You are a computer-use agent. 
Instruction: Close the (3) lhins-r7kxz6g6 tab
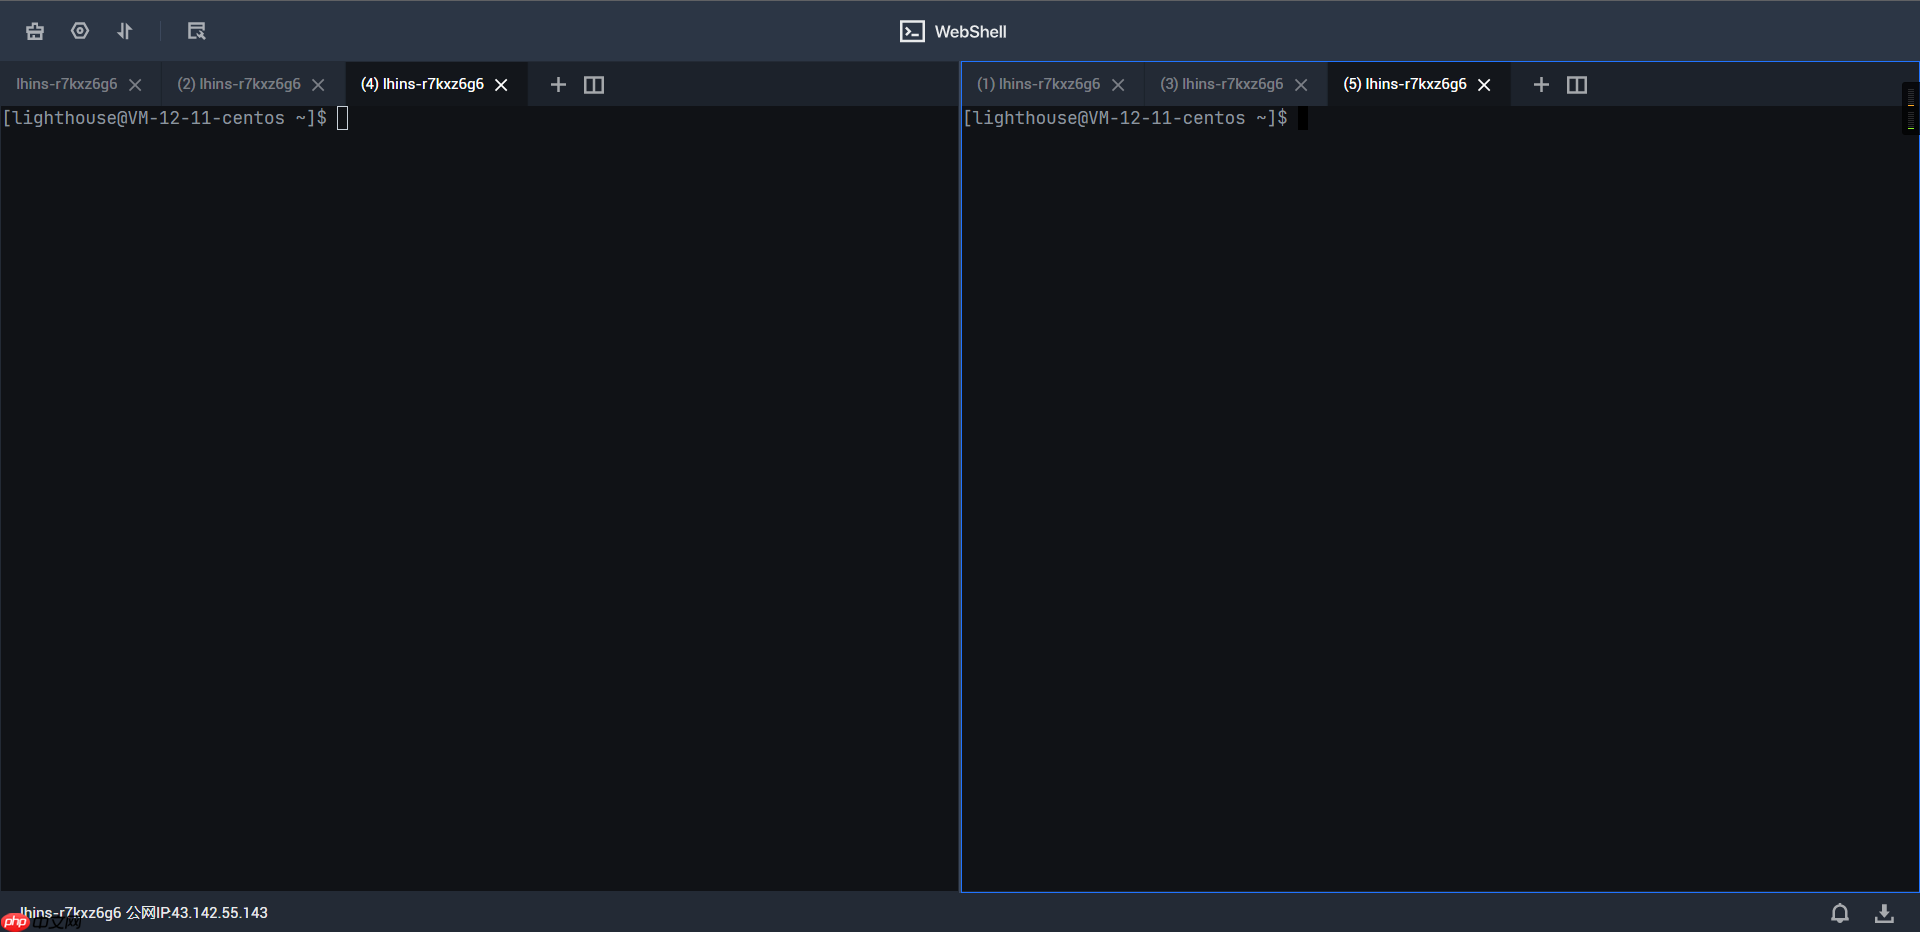1301,85
